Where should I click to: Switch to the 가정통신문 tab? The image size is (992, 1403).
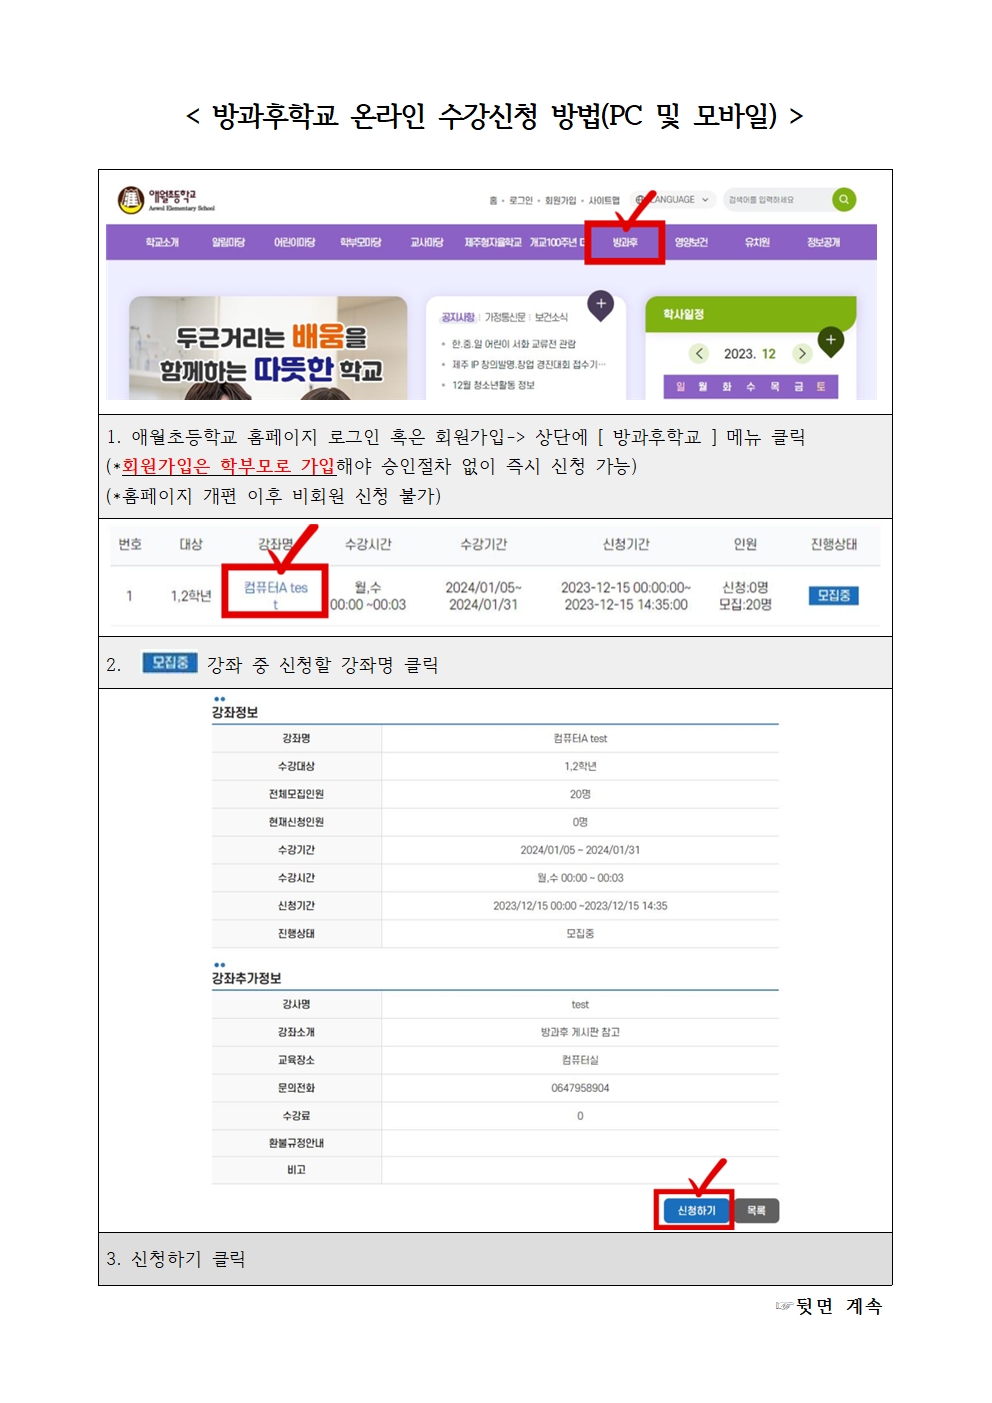505,318
